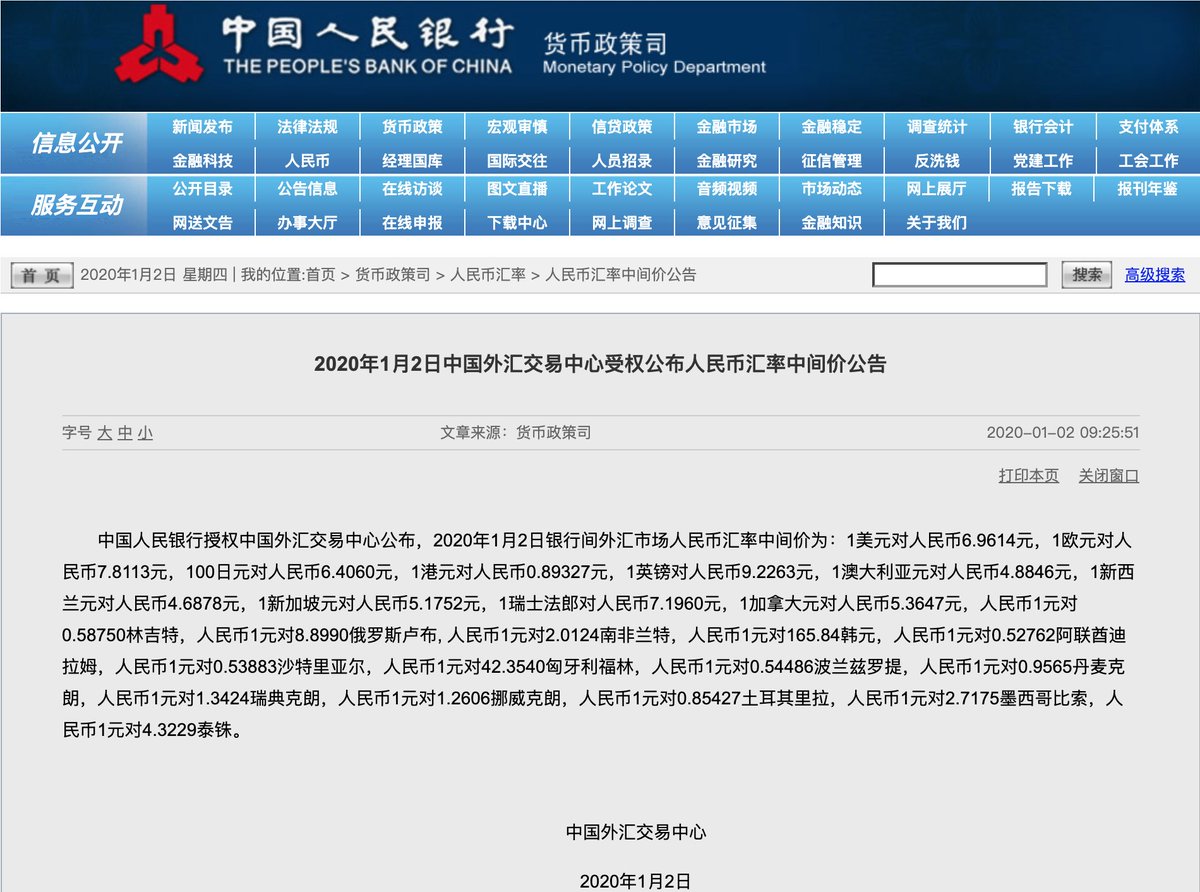Open the 信贷政策 menu item

[622, 127]
